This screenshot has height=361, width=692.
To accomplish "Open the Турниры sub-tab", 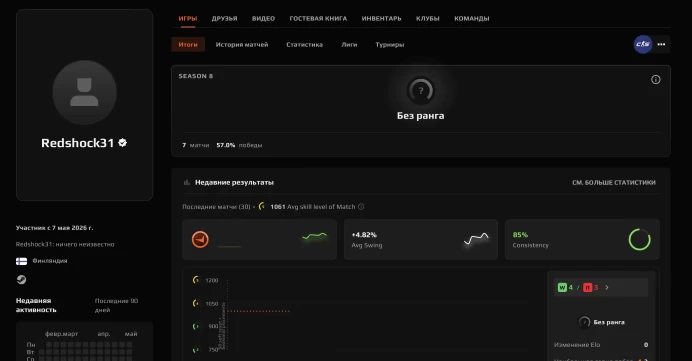I will [390, 45].
